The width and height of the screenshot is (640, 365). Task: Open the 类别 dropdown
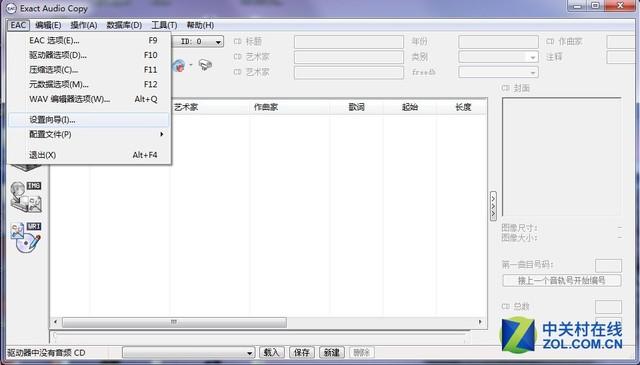click(x=498, y=57)
